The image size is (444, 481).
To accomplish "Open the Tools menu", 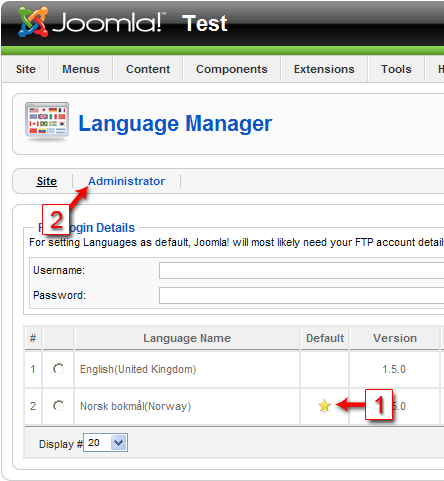I will [396, 69].
